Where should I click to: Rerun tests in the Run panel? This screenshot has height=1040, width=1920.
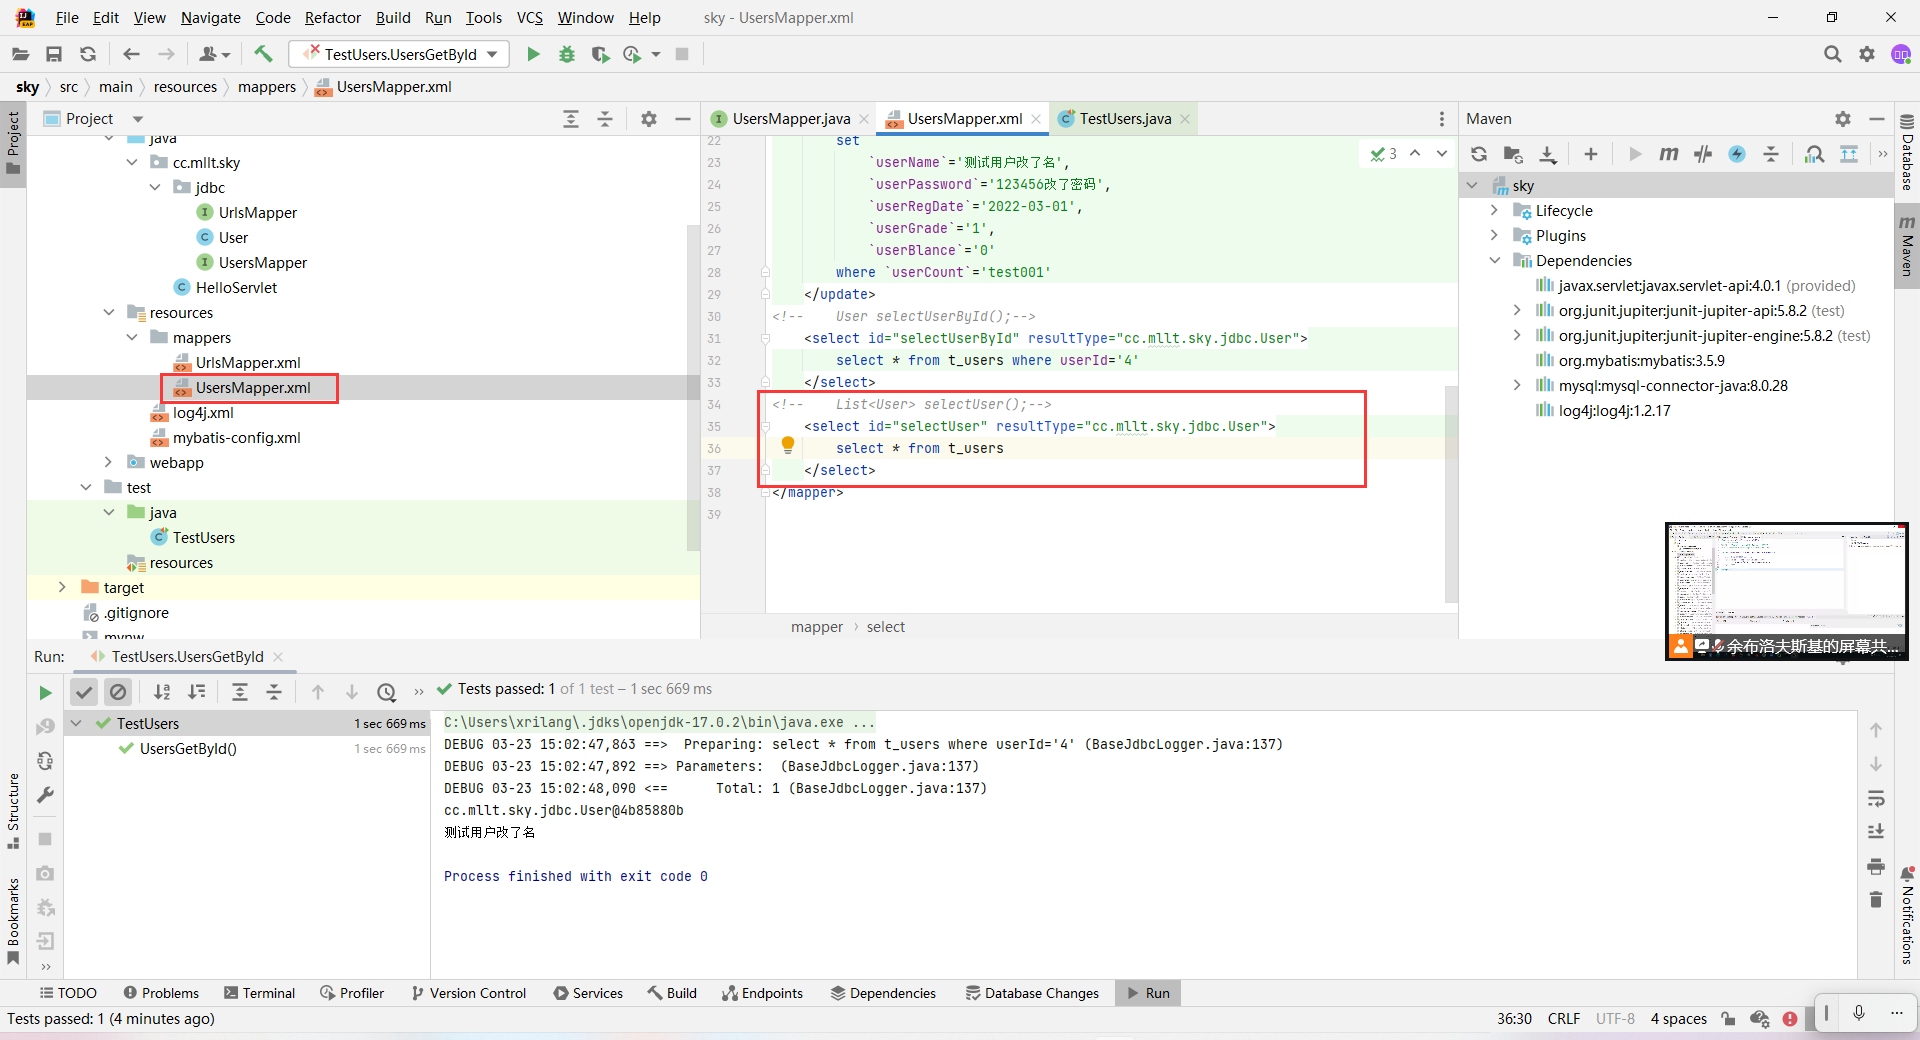pyautogui.click(x=45, y=692)
